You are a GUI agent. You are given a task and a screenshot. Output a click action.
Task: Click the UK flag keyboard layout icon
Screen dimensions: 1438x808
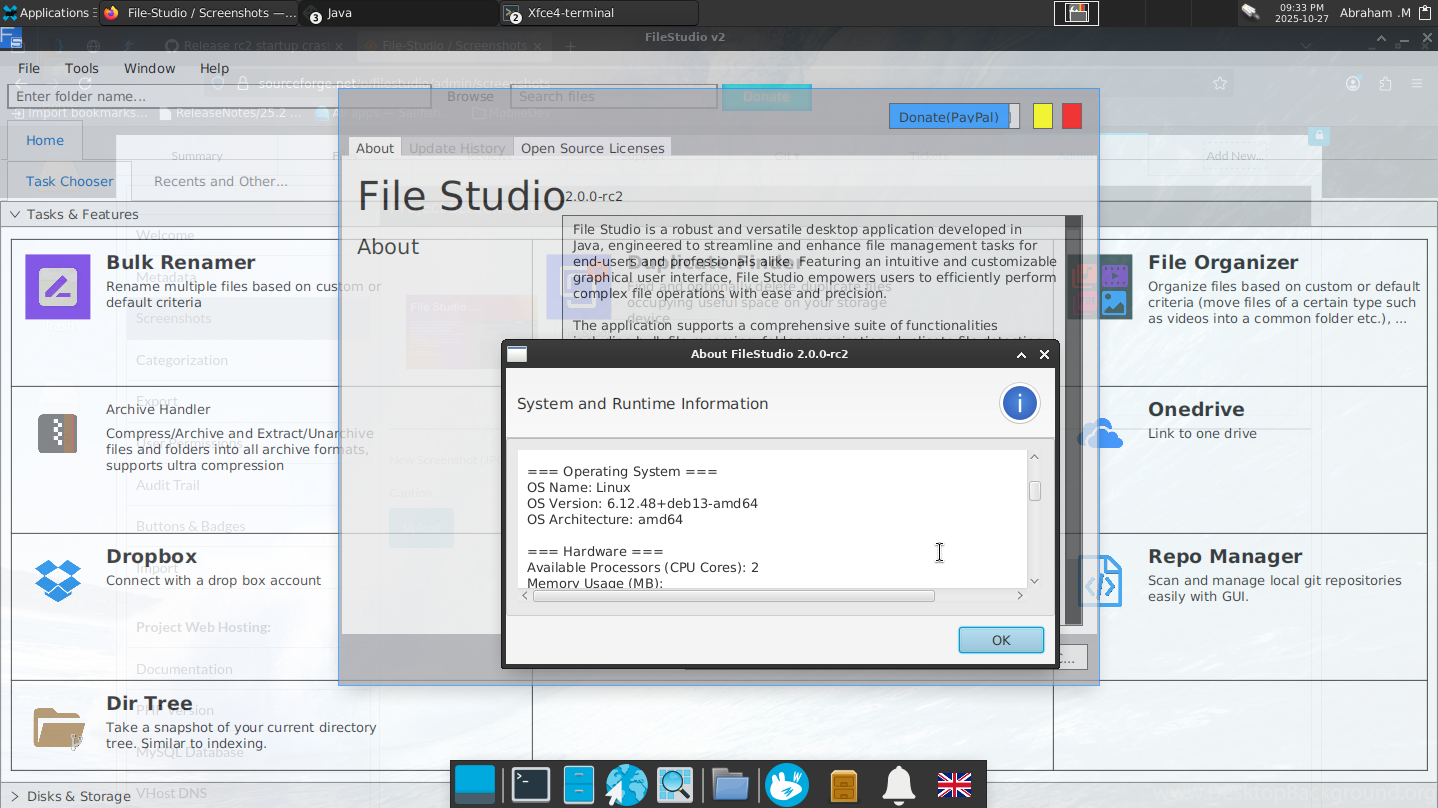tap(954, 785)
